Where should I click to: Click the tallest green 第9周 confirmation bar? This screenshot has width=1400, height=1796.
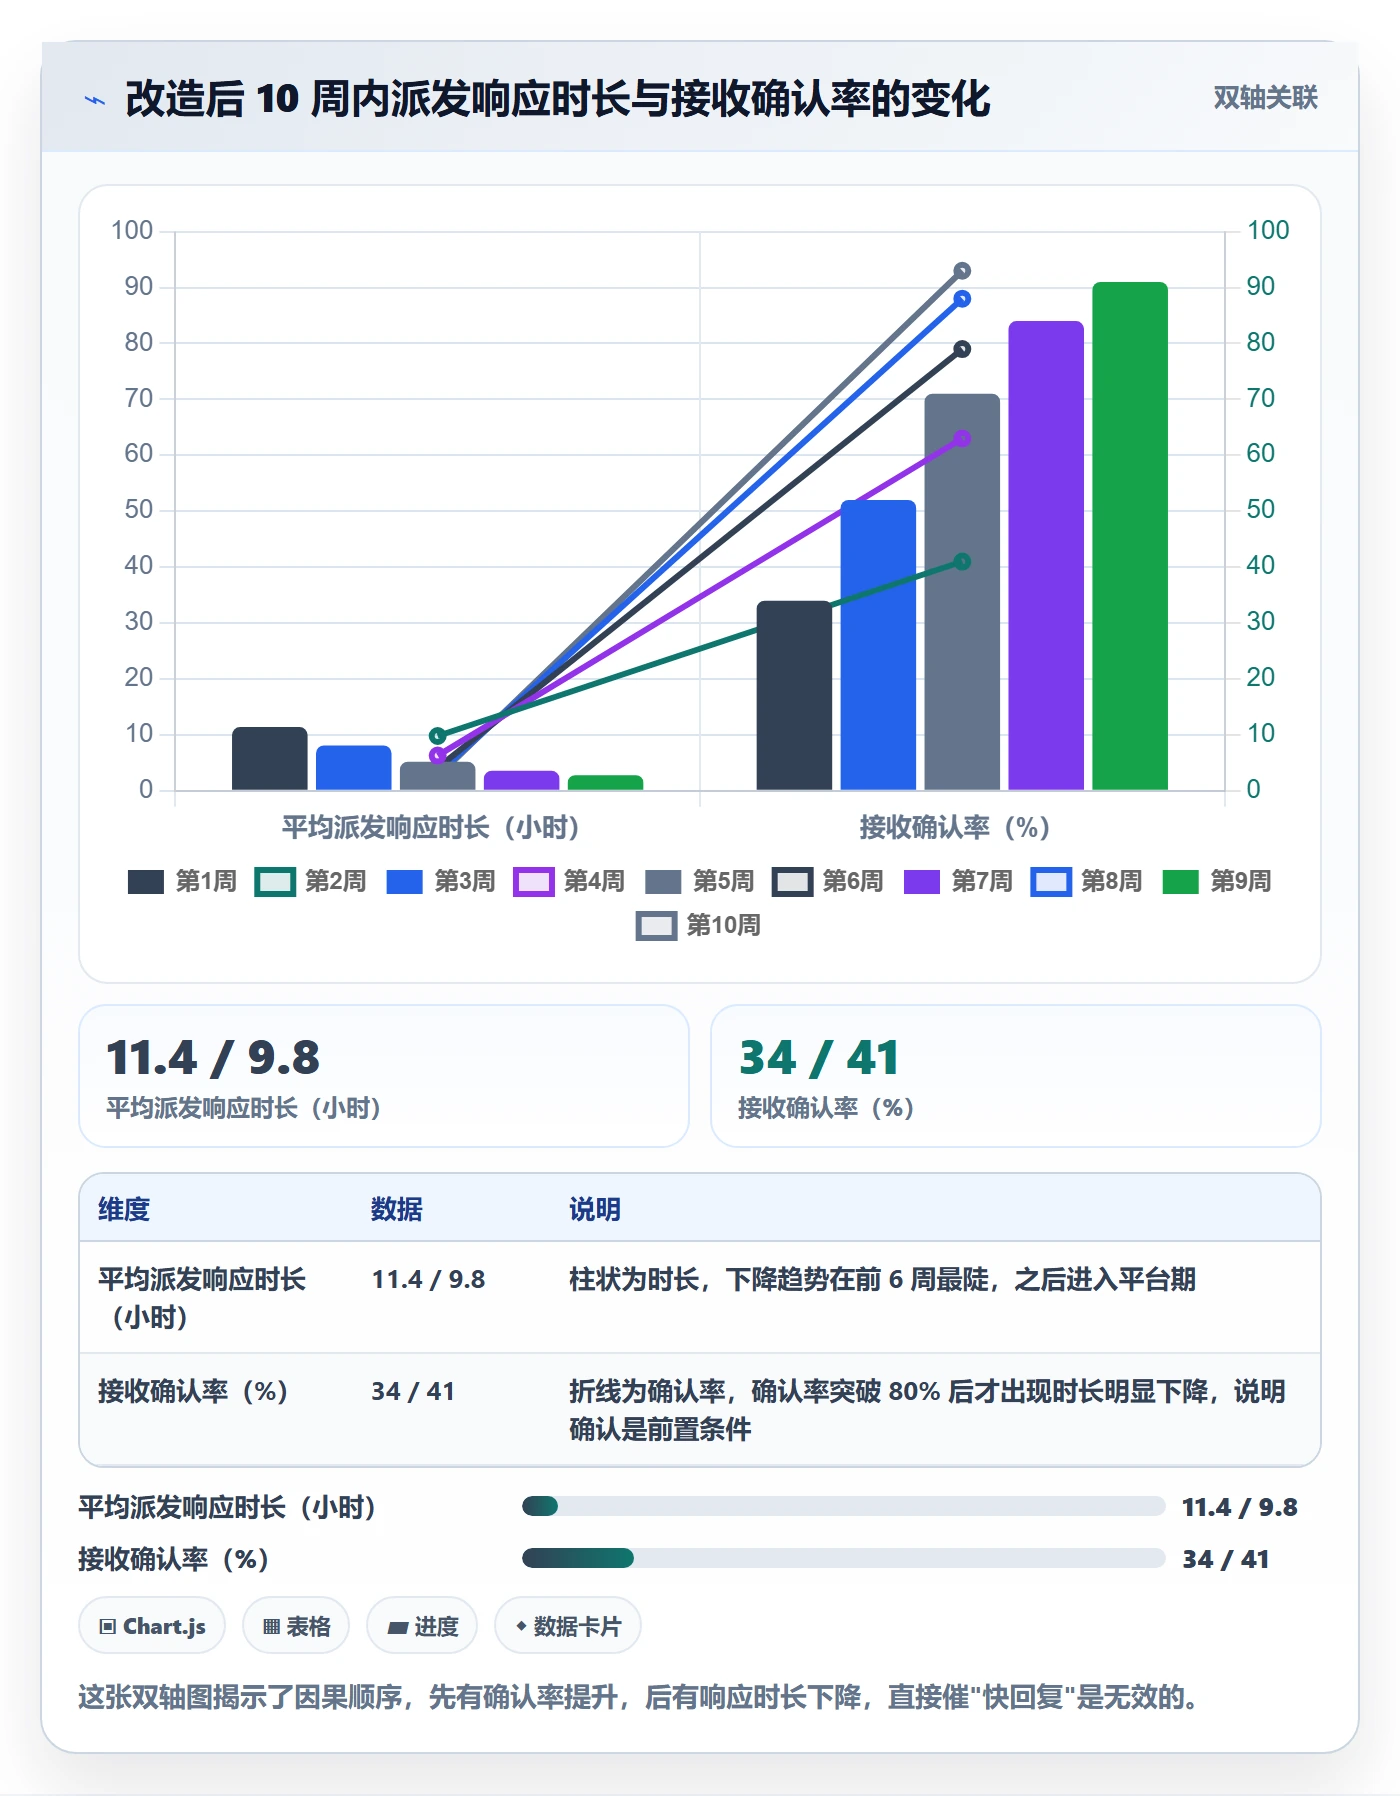point(1130,536)
